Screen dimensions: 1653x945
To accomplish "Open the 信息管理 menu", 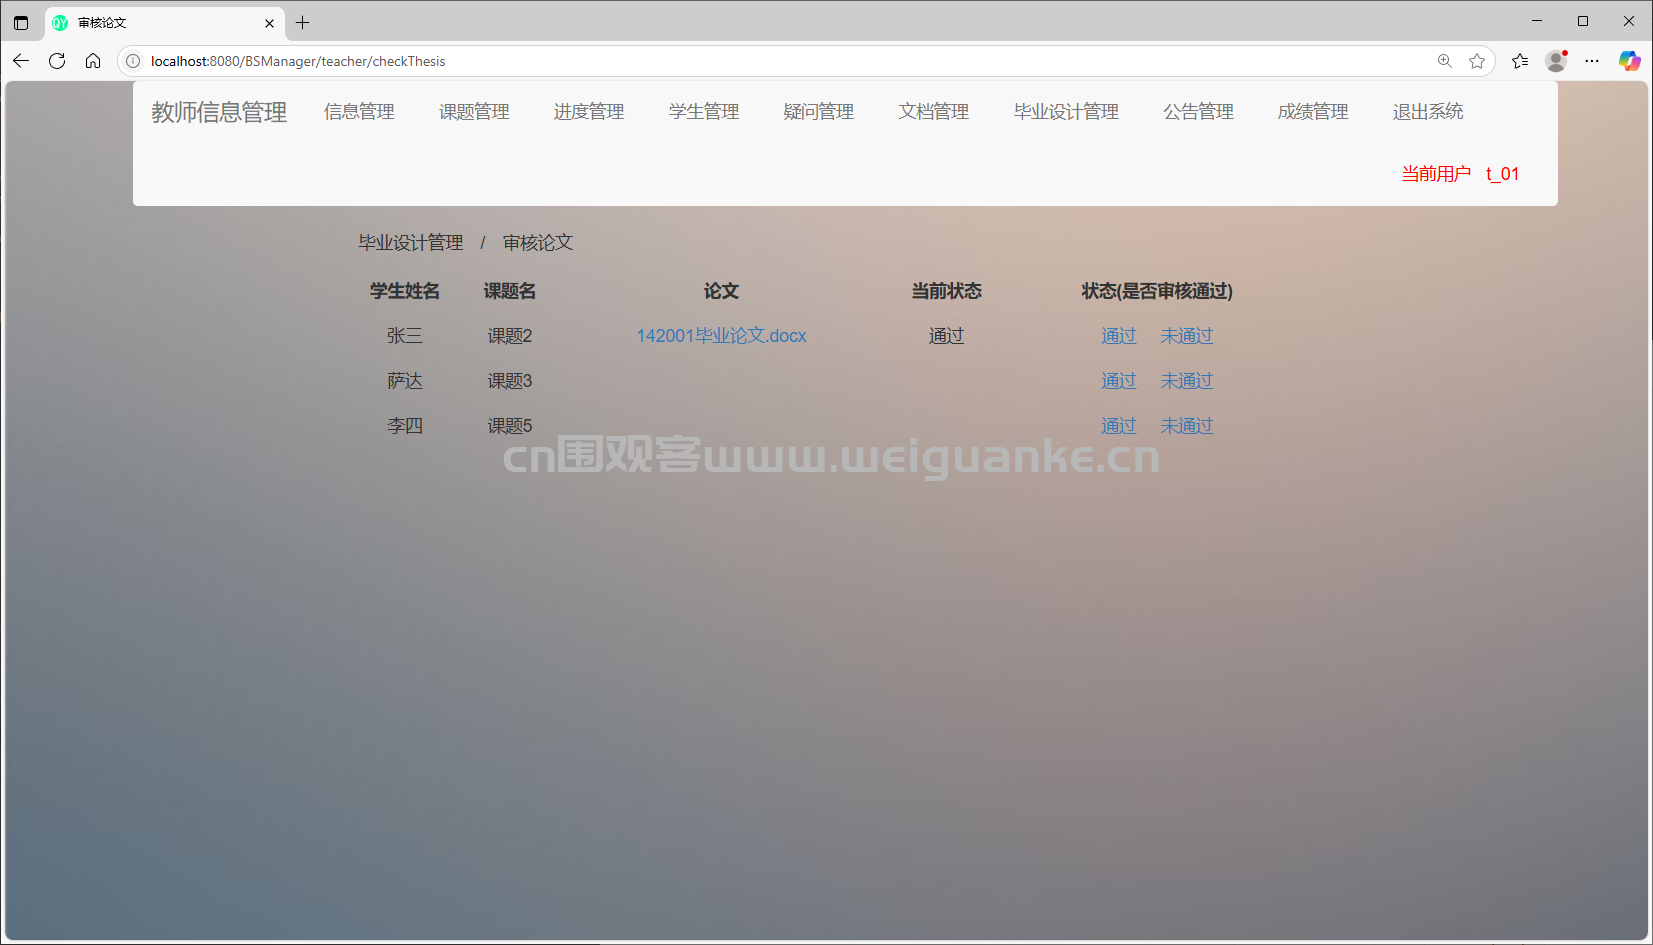I will tap(359, 112).
